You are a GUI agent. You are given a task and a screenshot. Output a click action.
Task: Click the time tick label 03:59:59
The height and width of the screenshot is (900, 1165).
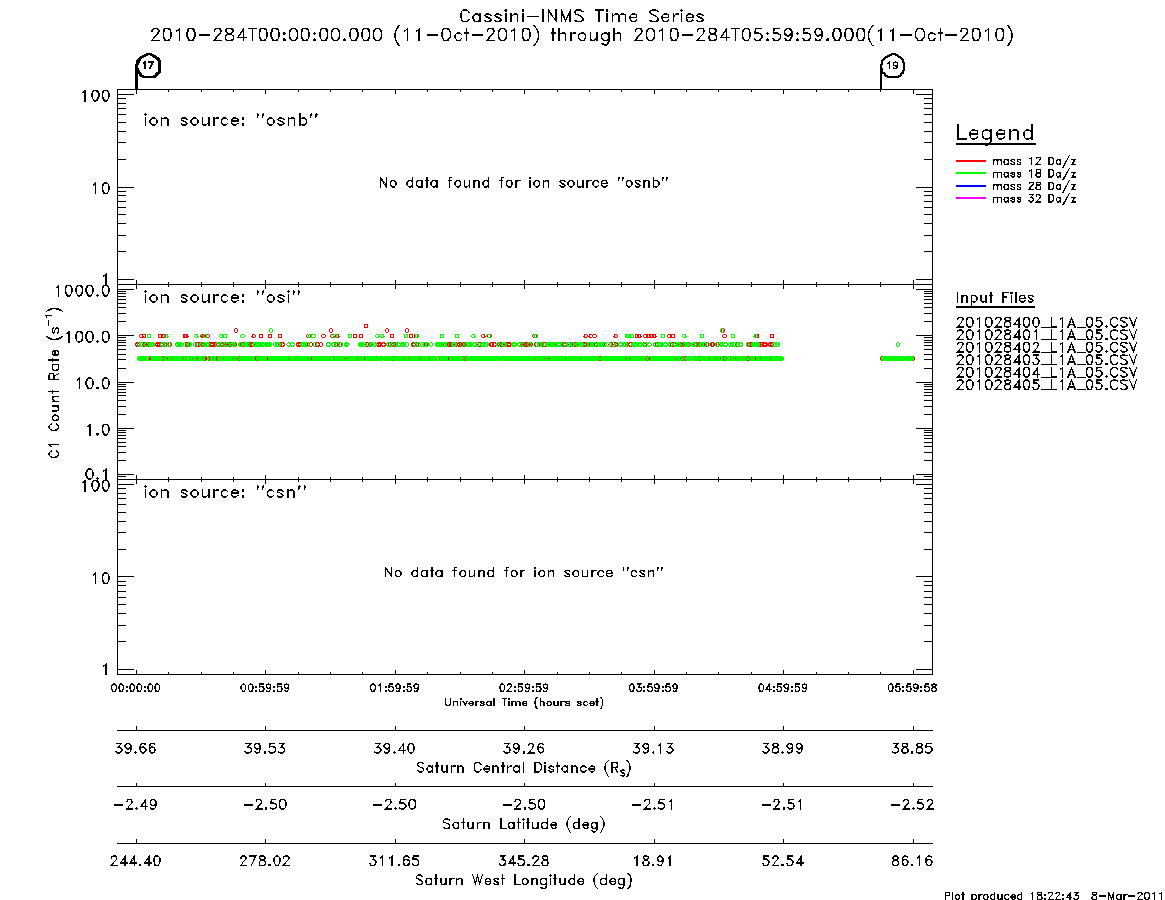[x=653, y=688]
